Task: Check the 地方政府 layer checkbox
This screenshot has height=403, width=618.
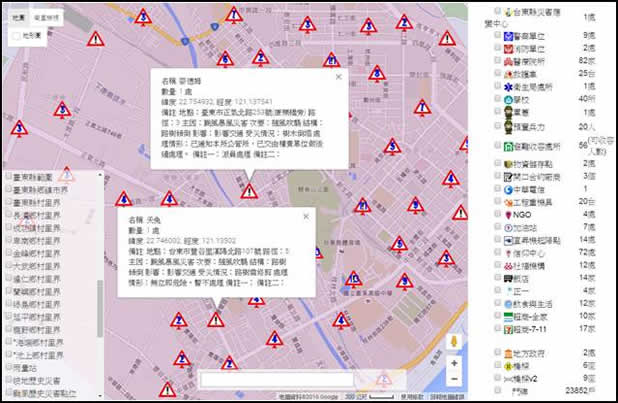Action: tap(497, 352)
